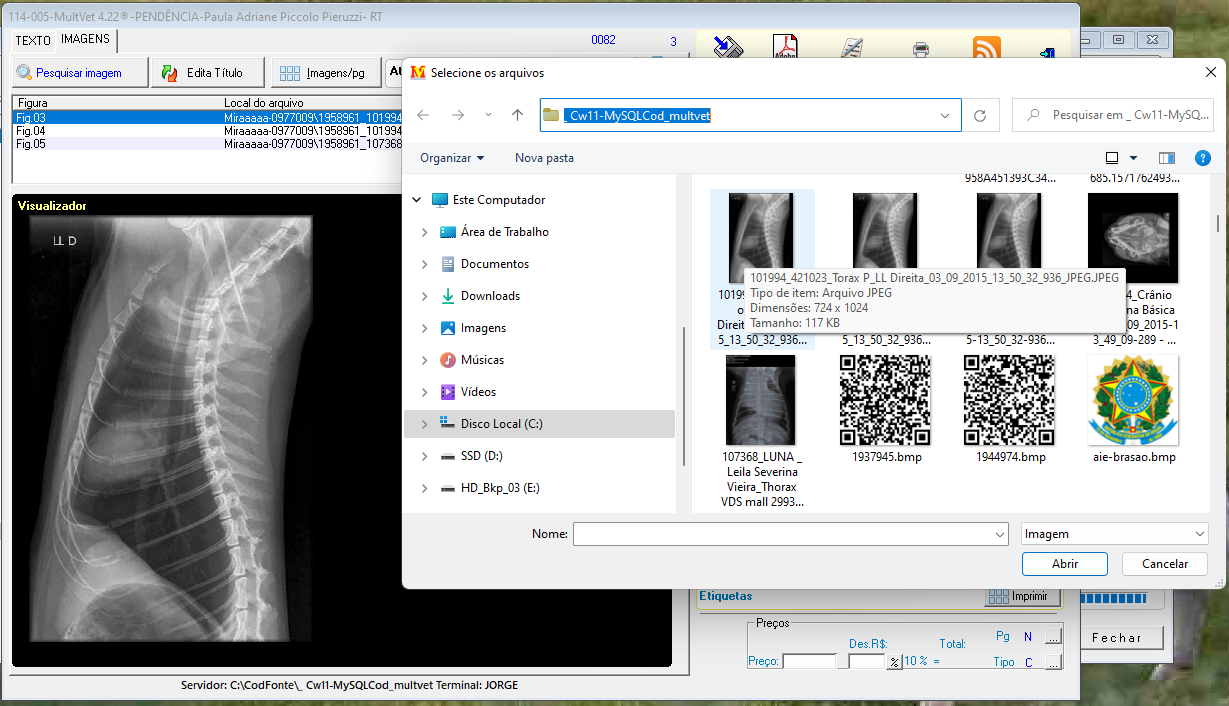Click the Cancelar button
The image size is (1229, 706).
click(x=1164, y=564)
